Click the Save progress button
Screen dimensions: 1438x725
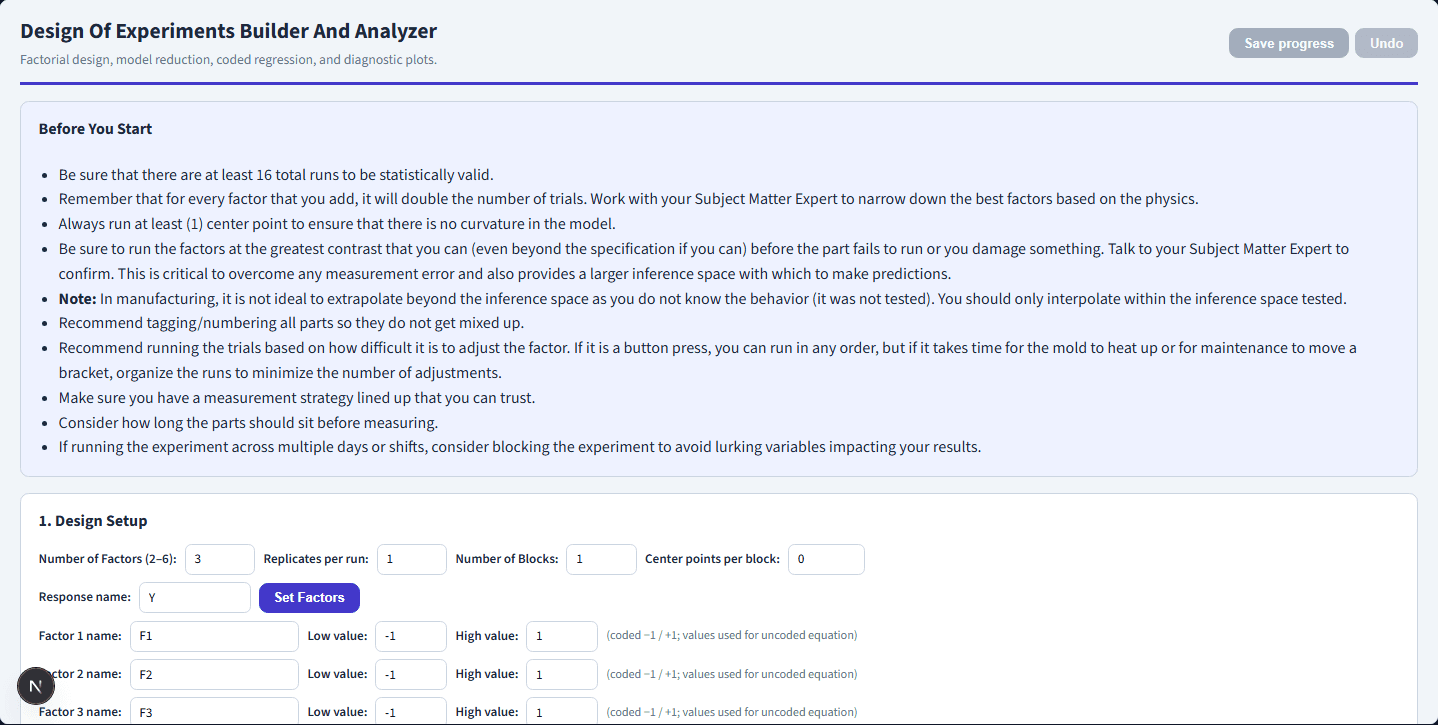1288,43
